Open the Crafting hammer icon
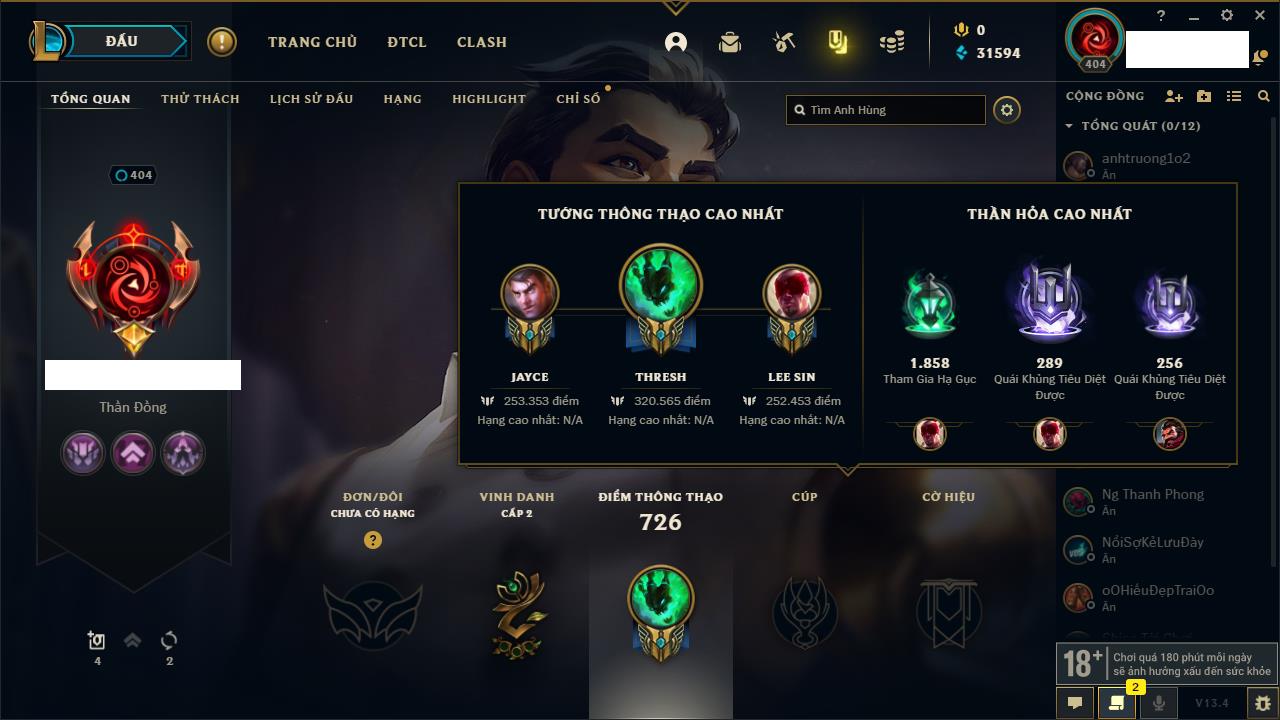The image size is (1280, 720). tap(784, 42)
